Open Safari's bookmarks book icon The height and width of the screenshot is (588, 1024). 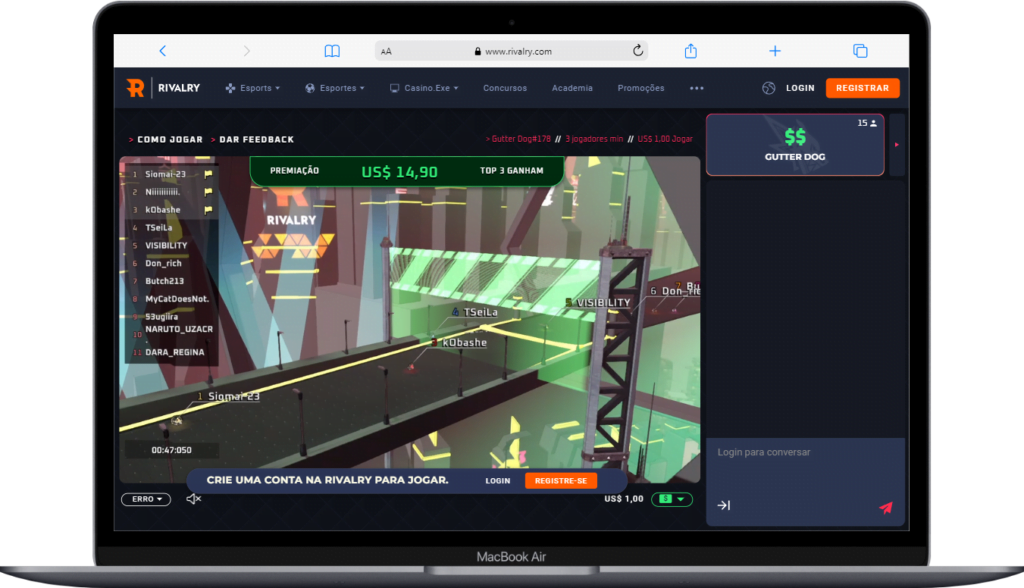pos(332,51)
